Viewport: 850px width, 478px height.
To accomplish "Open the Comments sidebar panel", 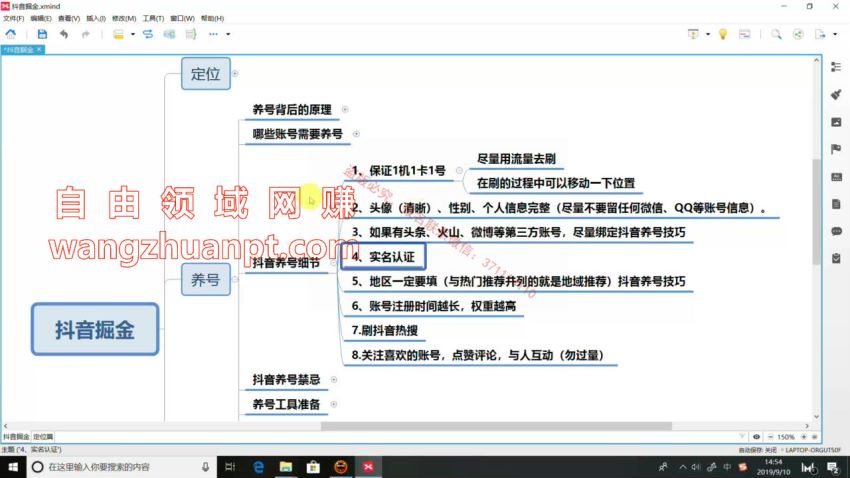I will 836,231.
